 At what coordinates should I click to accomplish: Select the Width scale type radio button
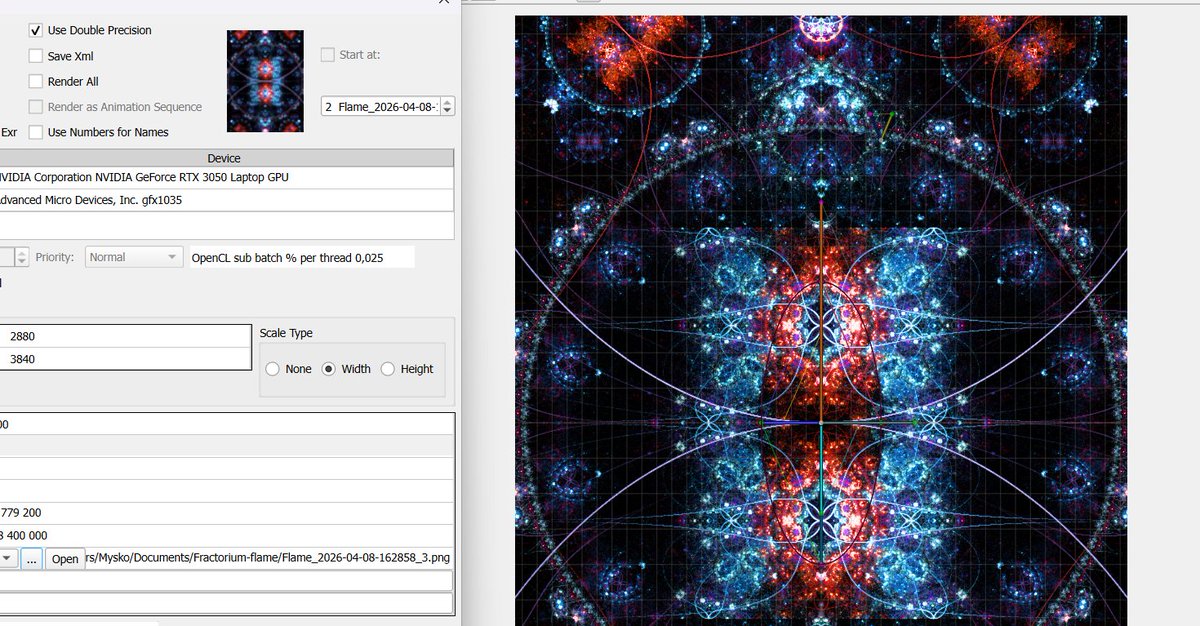[x=328, y=369]
